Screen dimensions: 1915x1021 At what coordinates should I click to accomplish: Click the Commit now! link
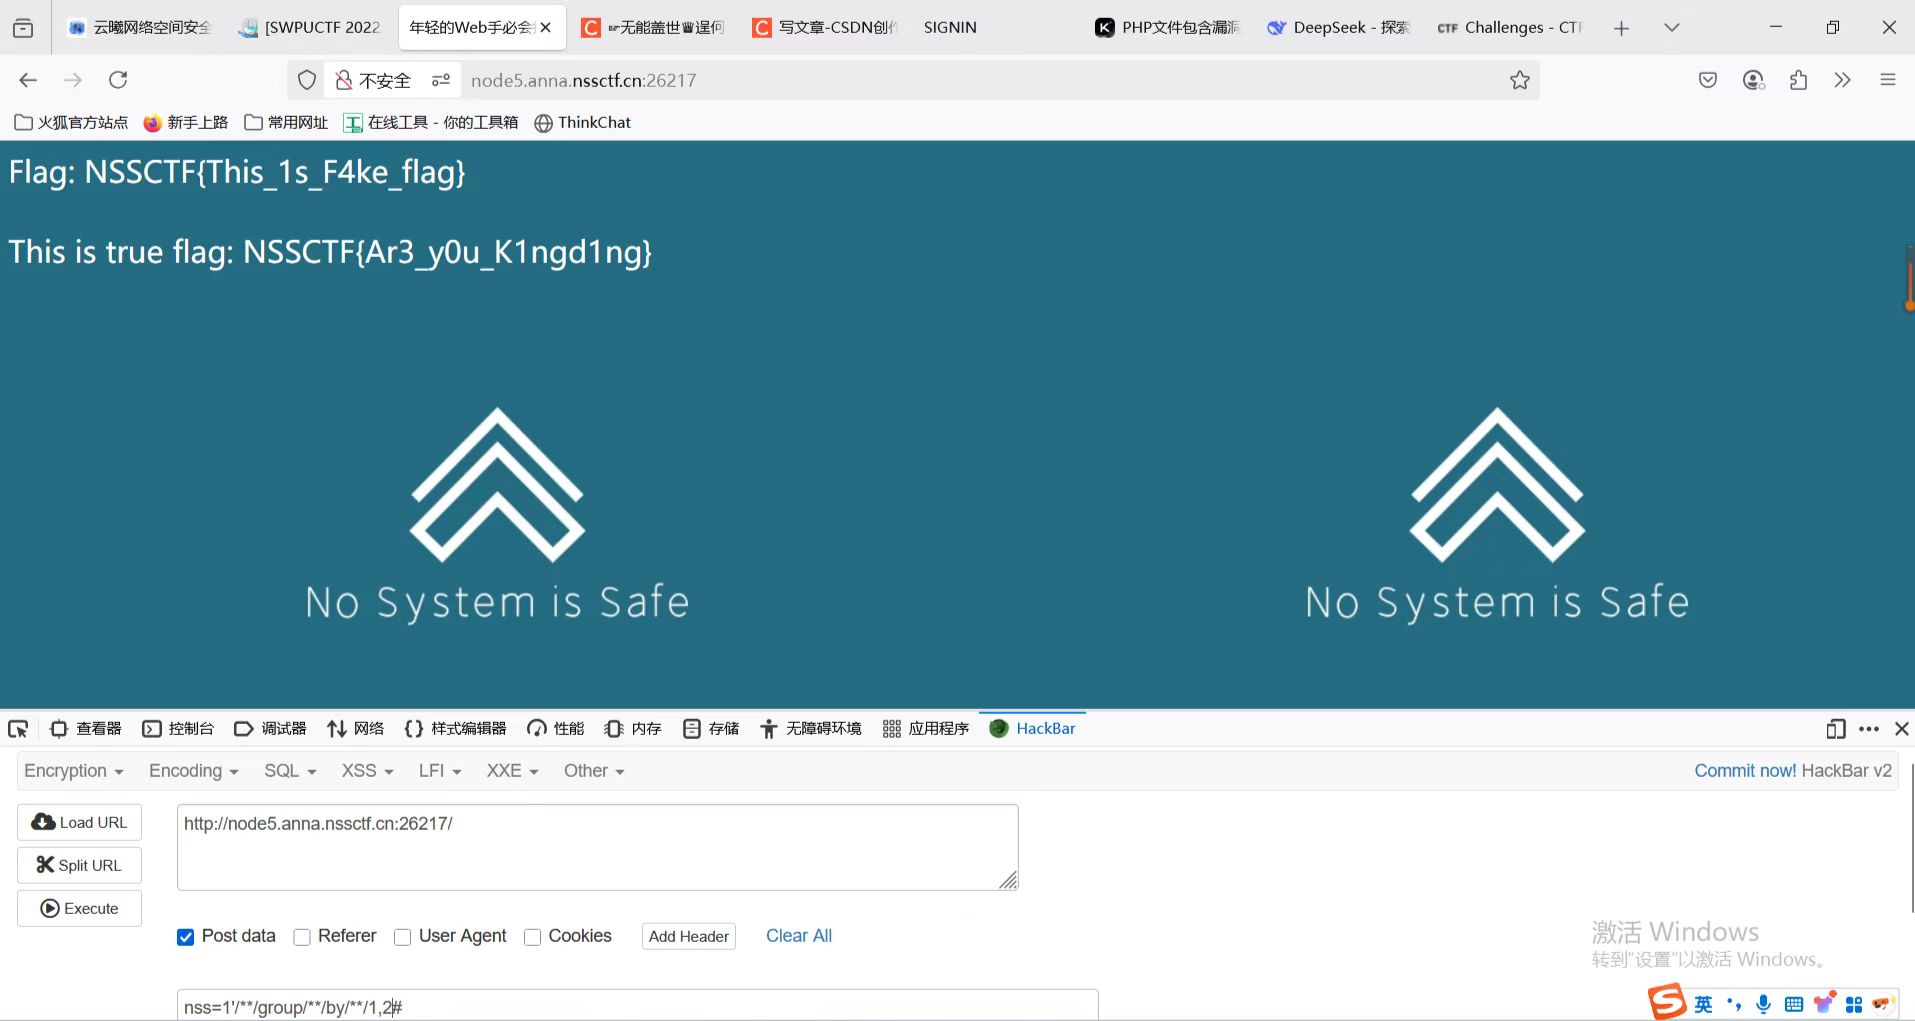click(1745, 771)
